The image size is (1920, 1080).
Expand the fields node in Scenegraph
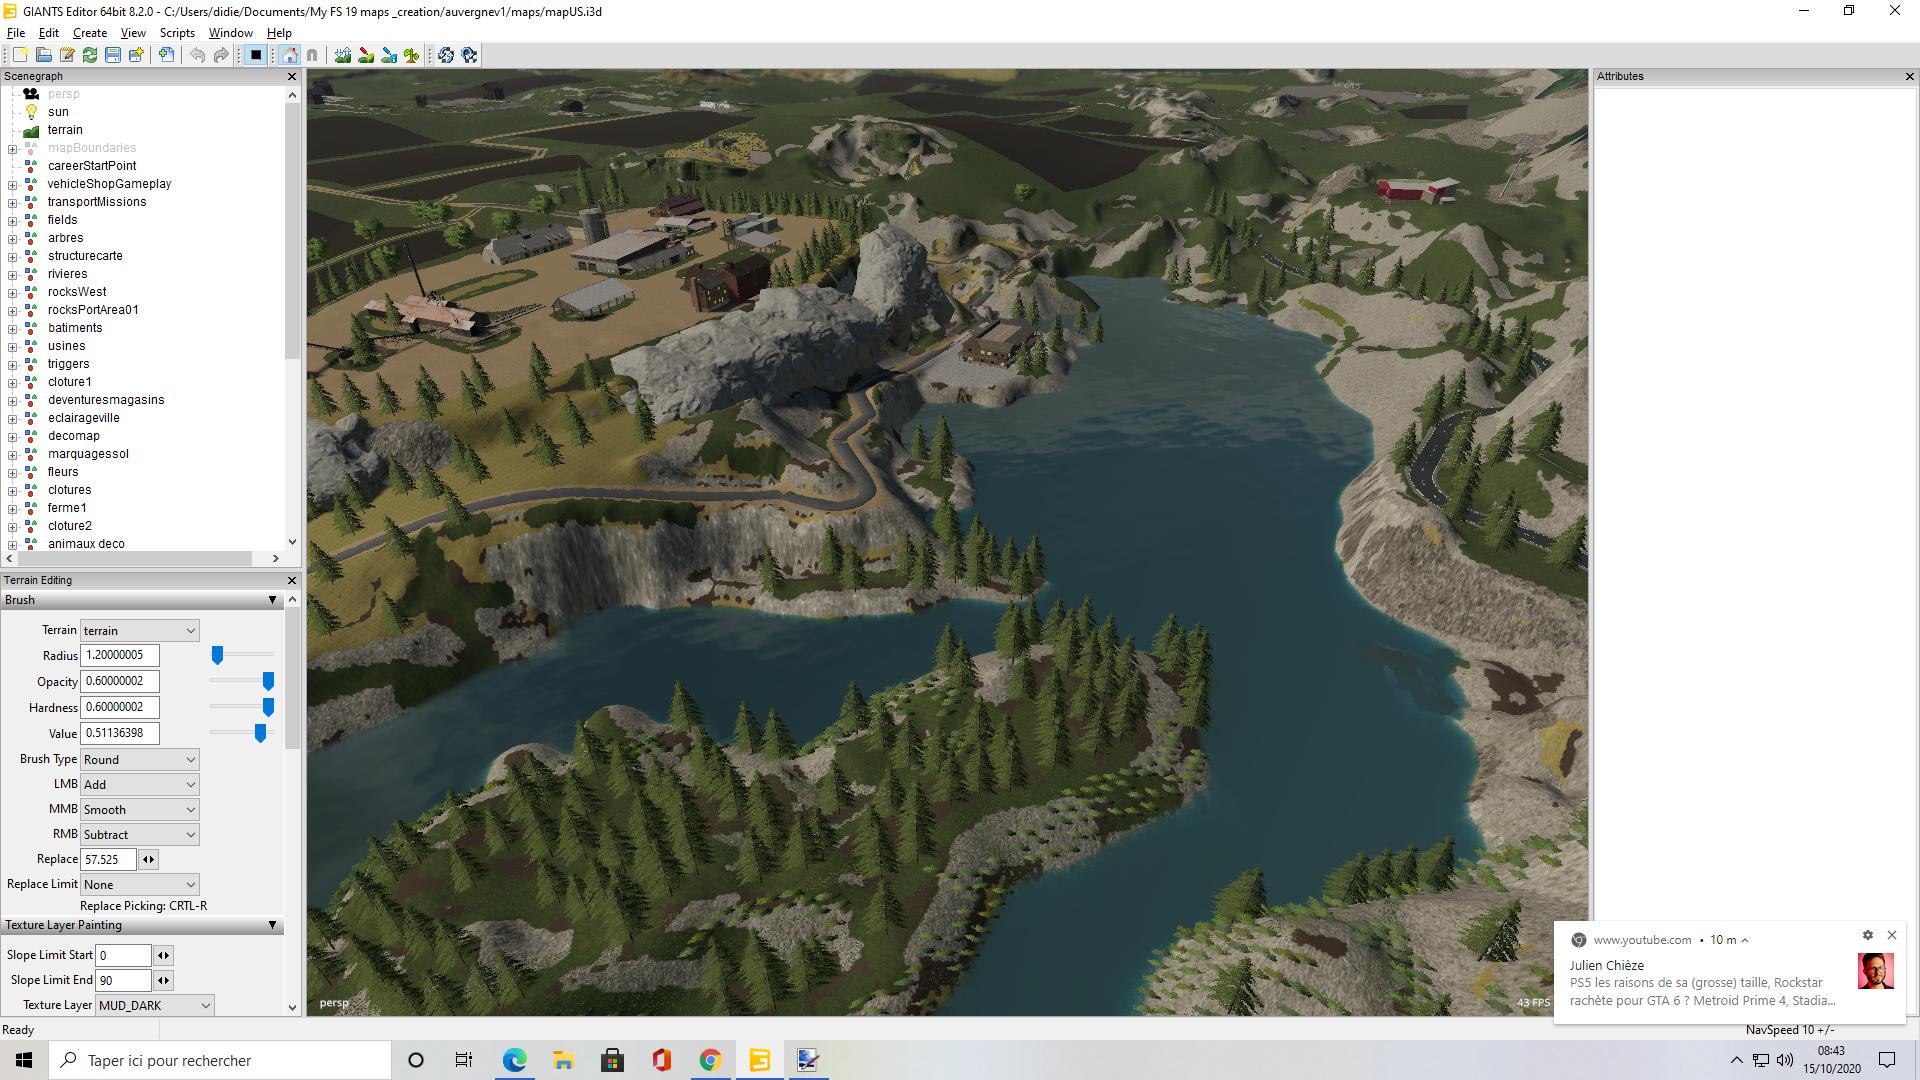pos(12,220)
